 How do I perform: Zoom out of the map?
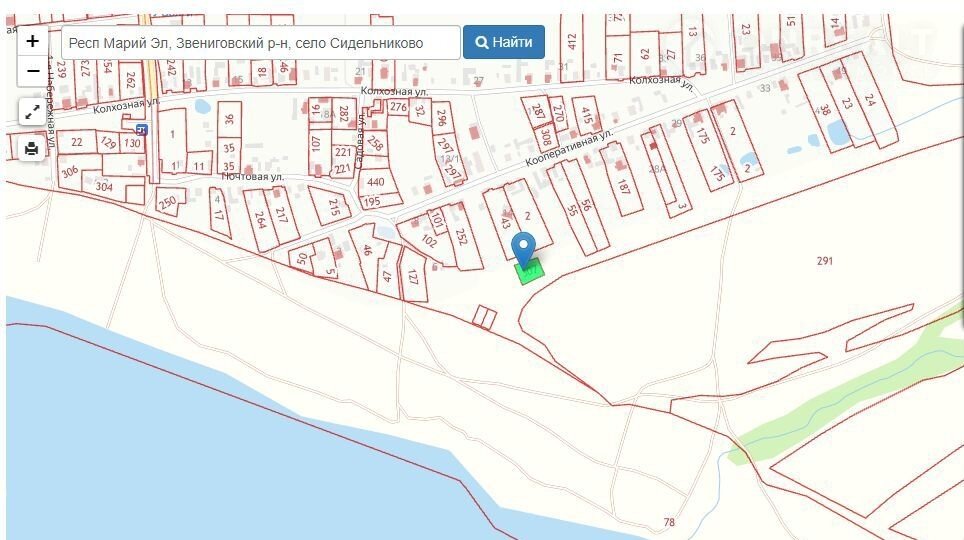pos(32,71)
